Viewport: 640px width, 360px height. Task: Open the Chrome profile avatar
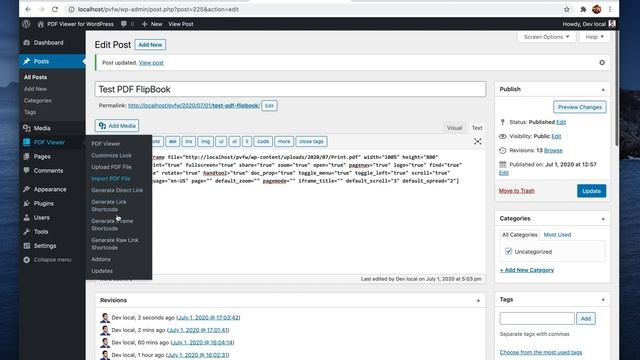coord(596,9)
